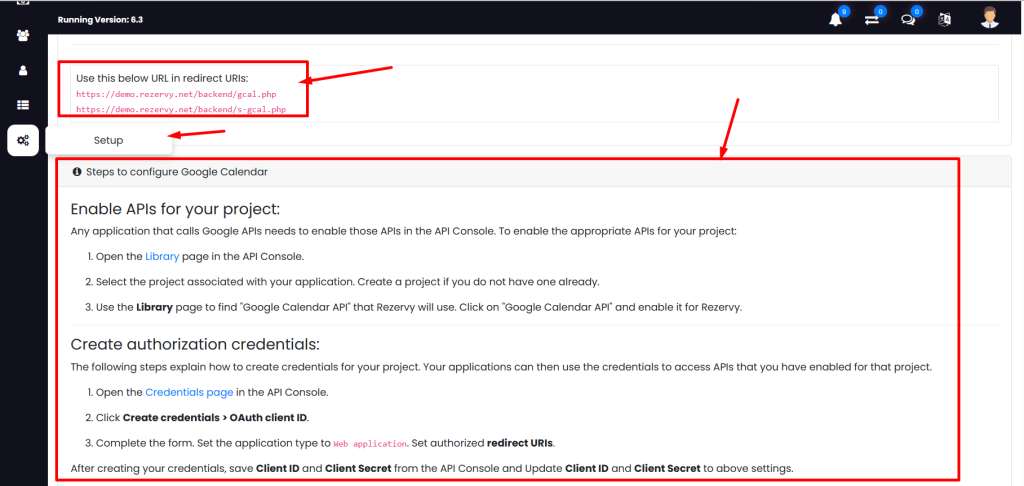The height and width of the screenshot is (486, 1024).
Task: Click the 'Create authorization credentials' heading
Action: click(195, 344)
